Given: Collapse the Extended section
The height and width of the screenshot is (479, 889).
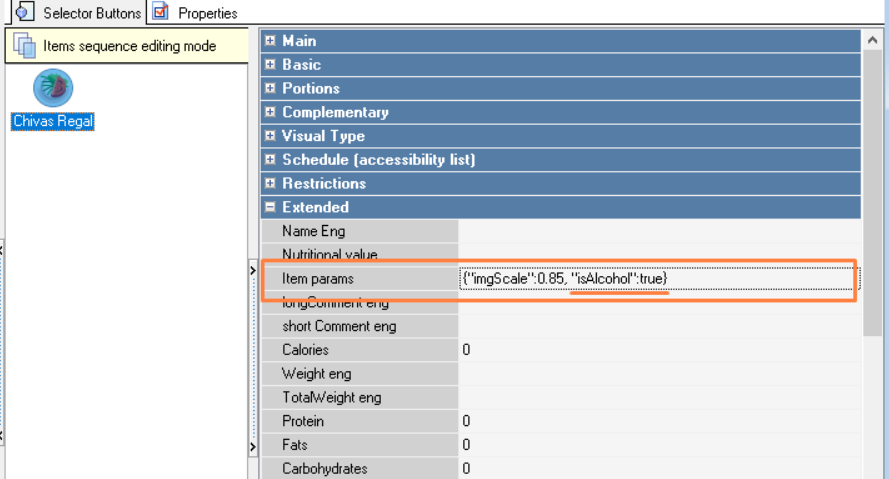Looking at the screenshot, I should pos(270,207).
